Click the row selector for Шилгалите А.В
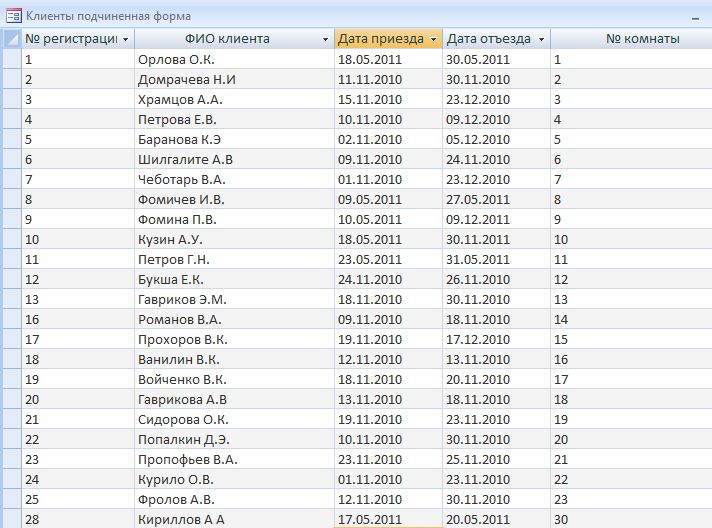 click(x=12, y=159)
